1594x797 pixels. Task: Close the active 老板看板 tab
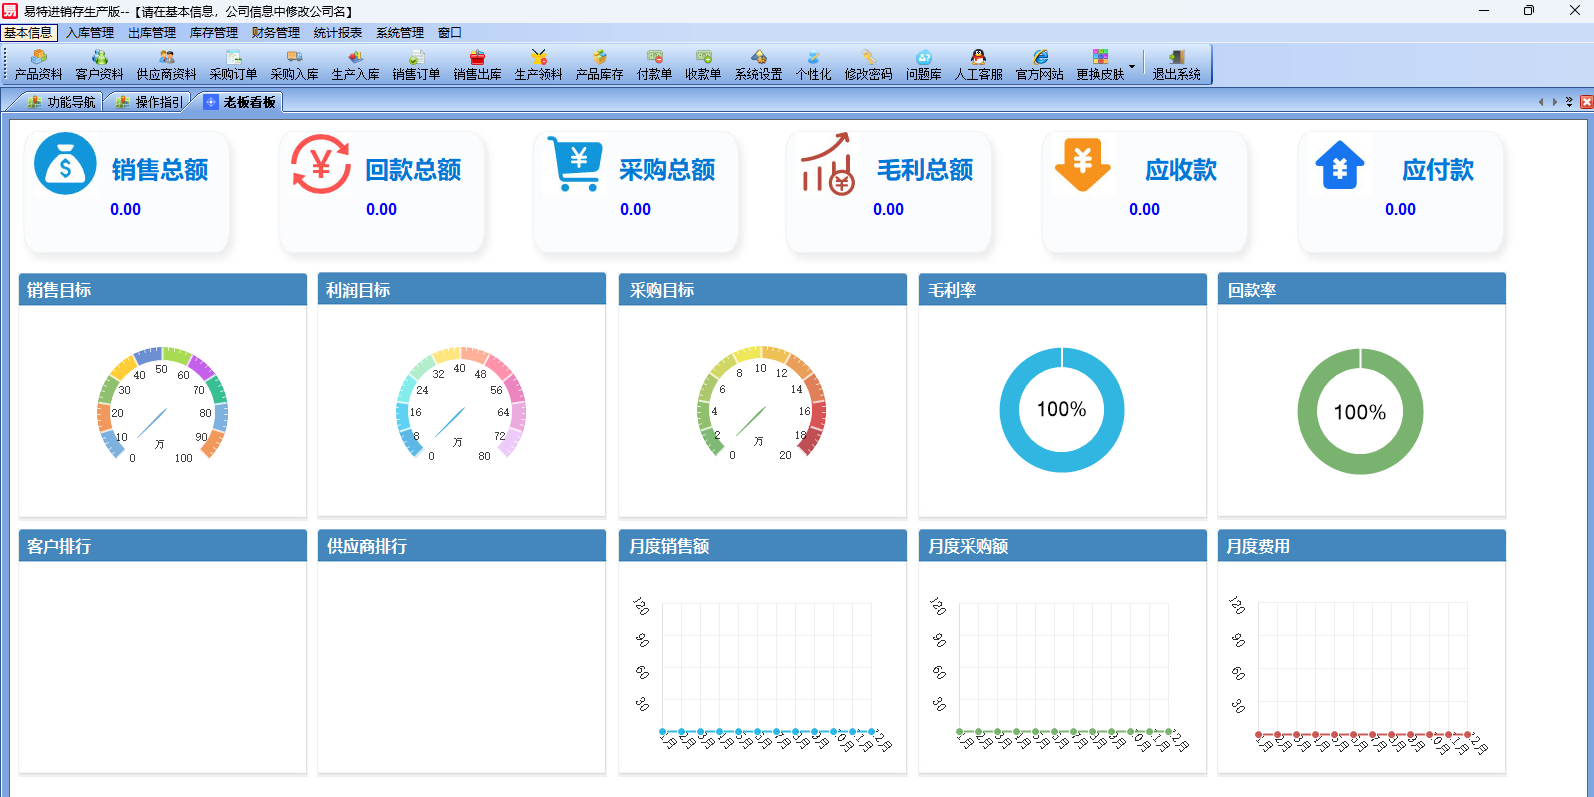[1586, 102]
